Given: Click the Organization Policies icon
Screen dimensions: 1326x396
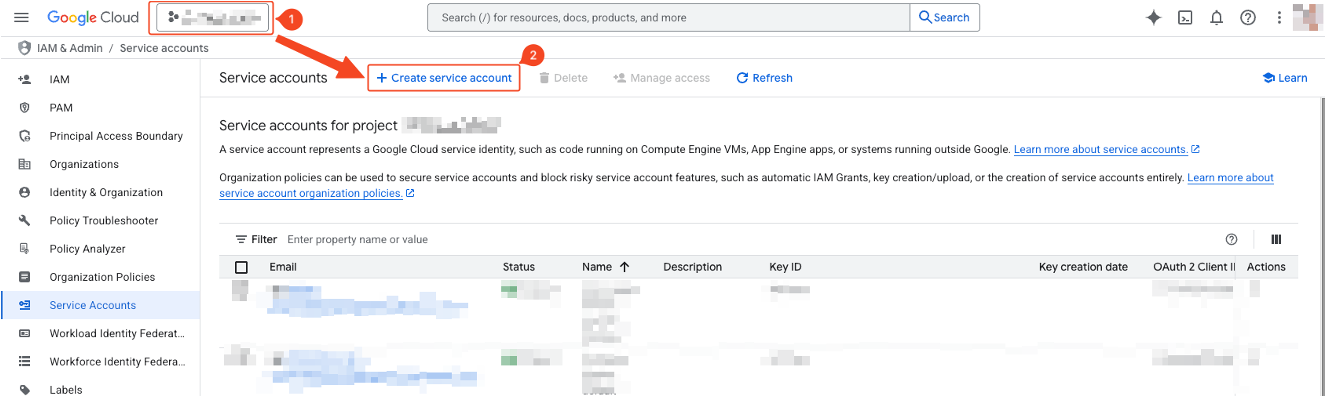Looking at the screenshot, I should 24,277.
